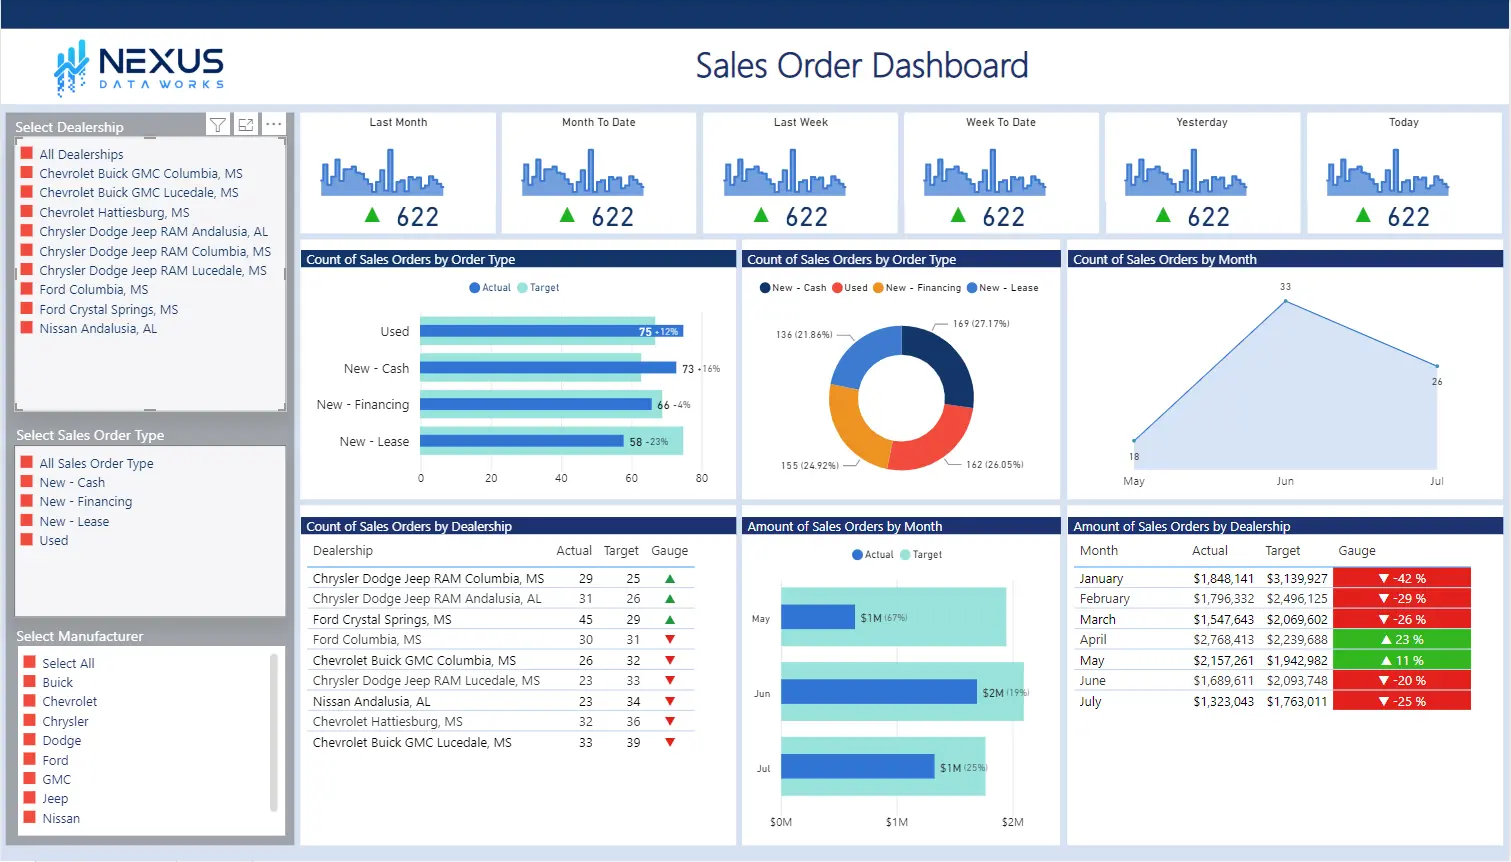Sort by the Dealership column header
This screenshot has height=862, width=1511.
tap(342, 551)
